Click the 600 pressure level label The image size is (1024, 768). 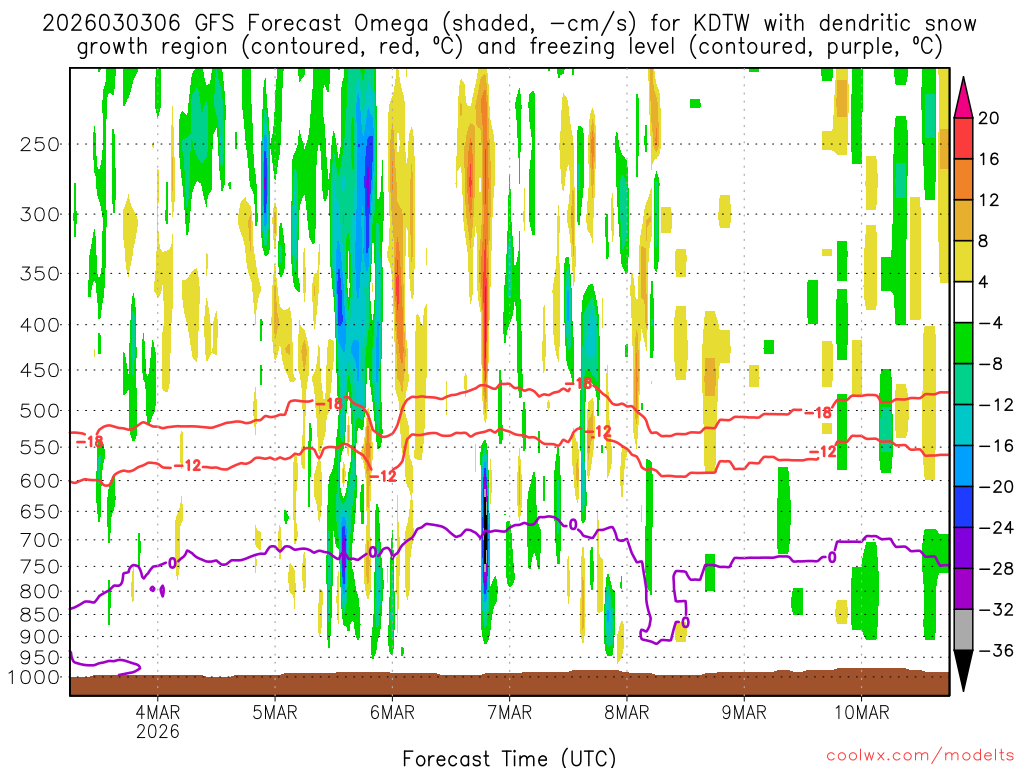(40, 481)
